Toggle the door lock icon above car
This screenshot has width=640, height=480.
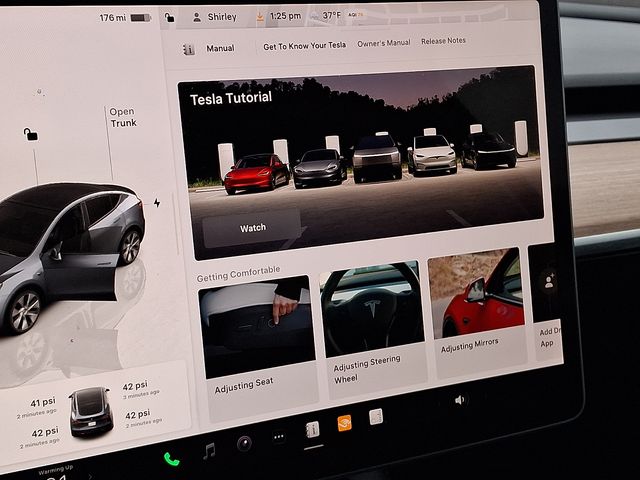coord(31,134)
